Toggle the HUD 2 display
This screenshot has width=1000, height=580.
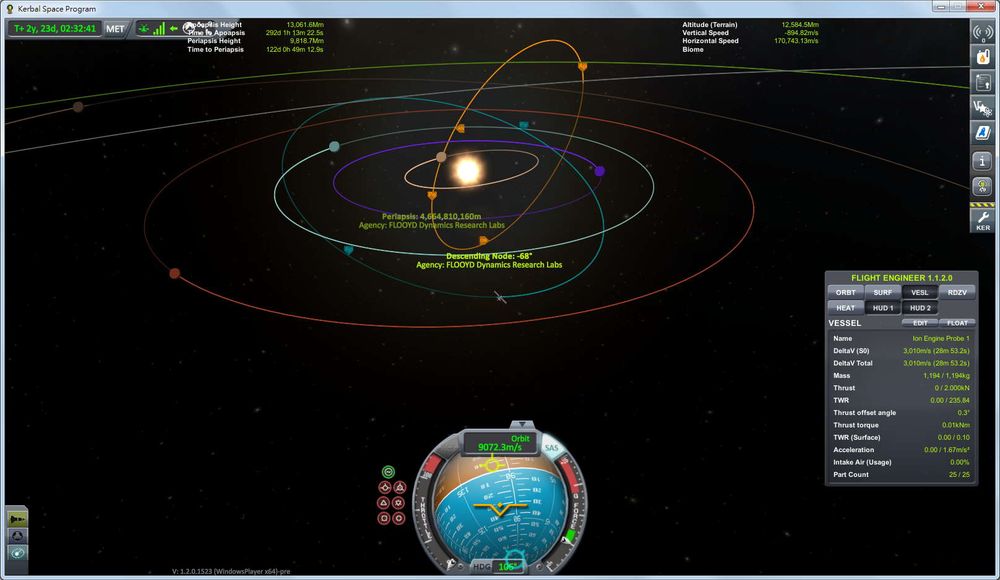tap(920, 308)
